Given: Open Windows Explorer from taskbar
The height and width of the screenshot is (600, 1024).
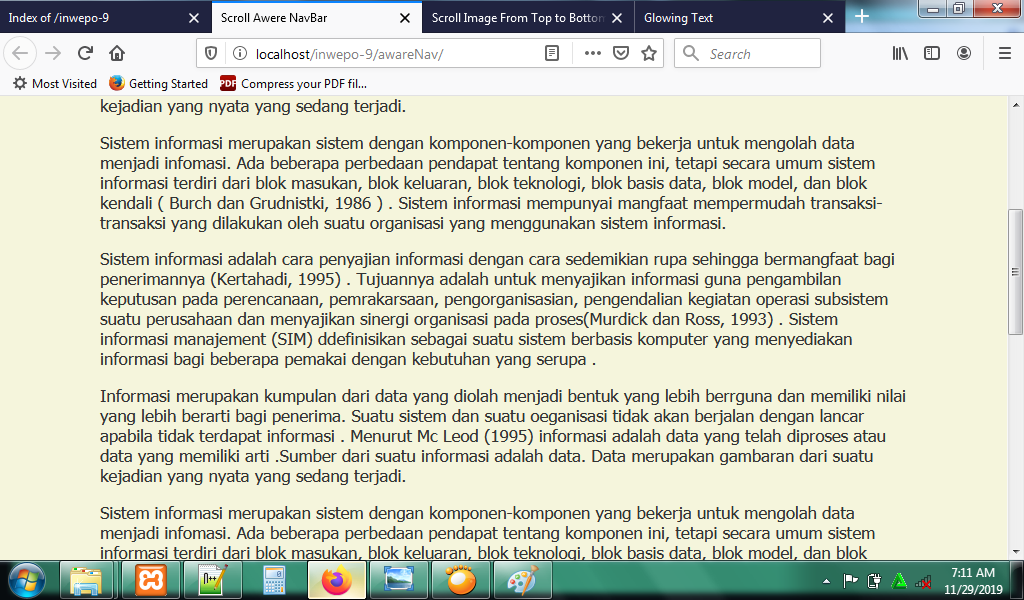Looking at the screenshot, I should [x=86, y=580].
